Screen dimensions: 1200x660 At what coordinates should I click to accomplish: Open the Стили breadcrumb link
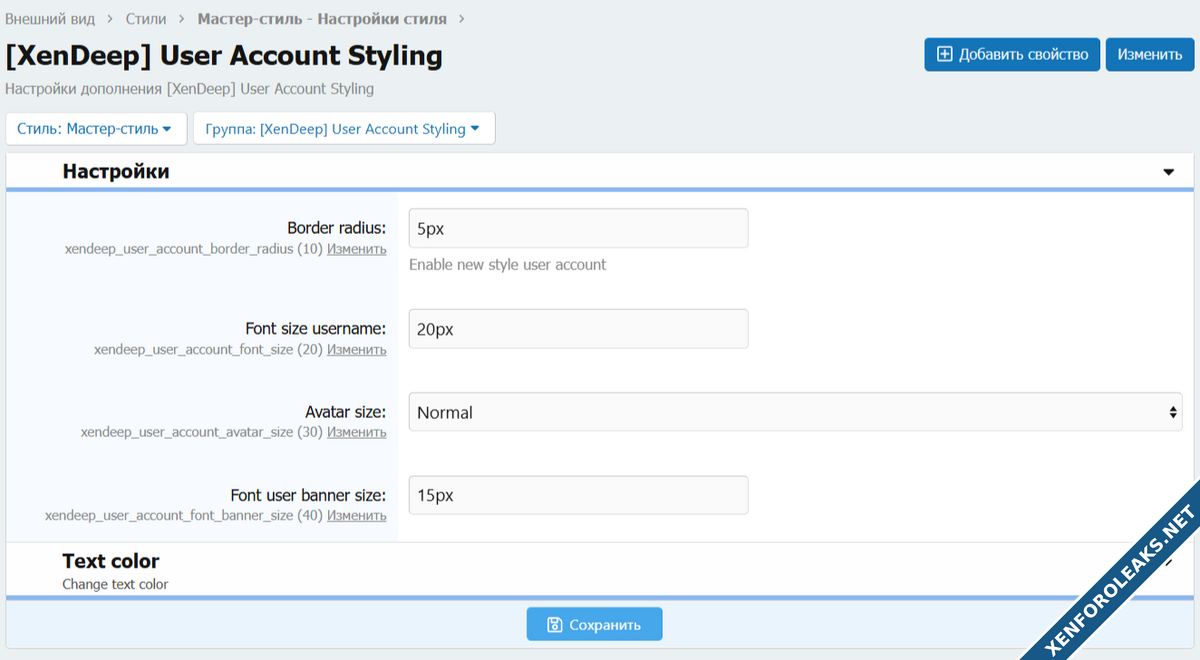(146, 19)
